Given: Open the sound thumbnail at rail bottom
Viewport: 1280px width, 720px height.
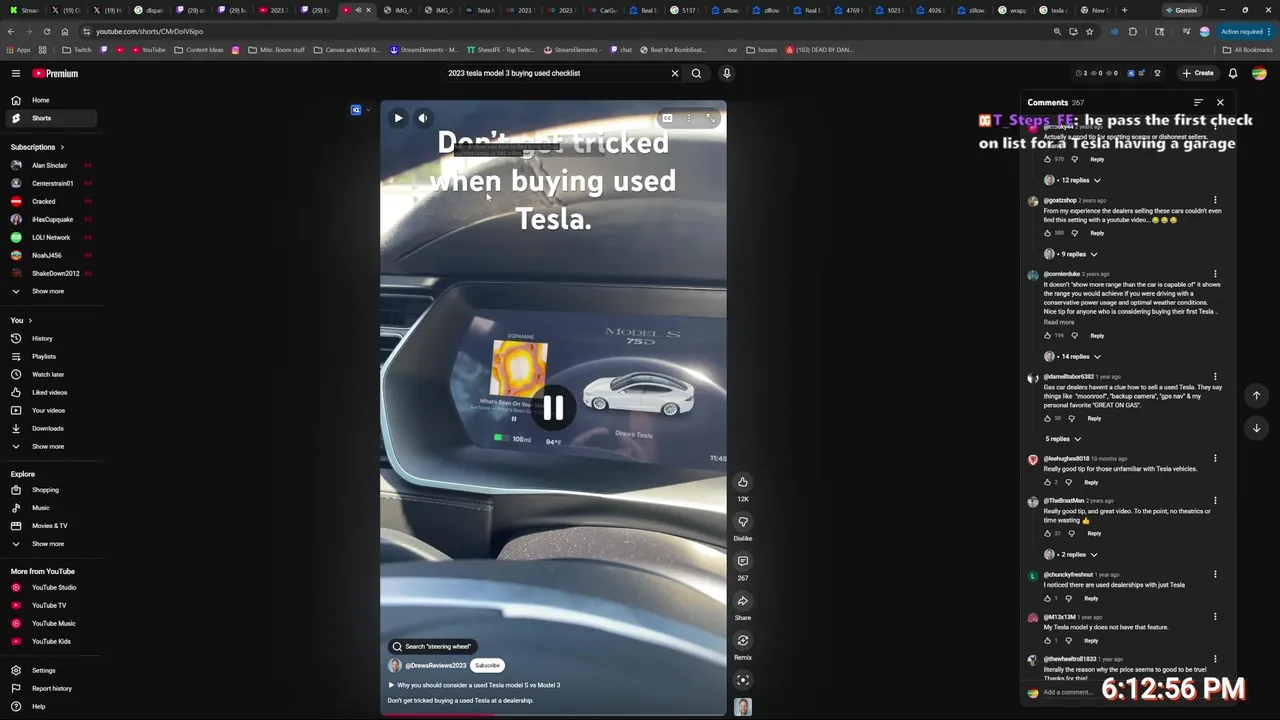Looking at the screenshot, I should 743,707.
